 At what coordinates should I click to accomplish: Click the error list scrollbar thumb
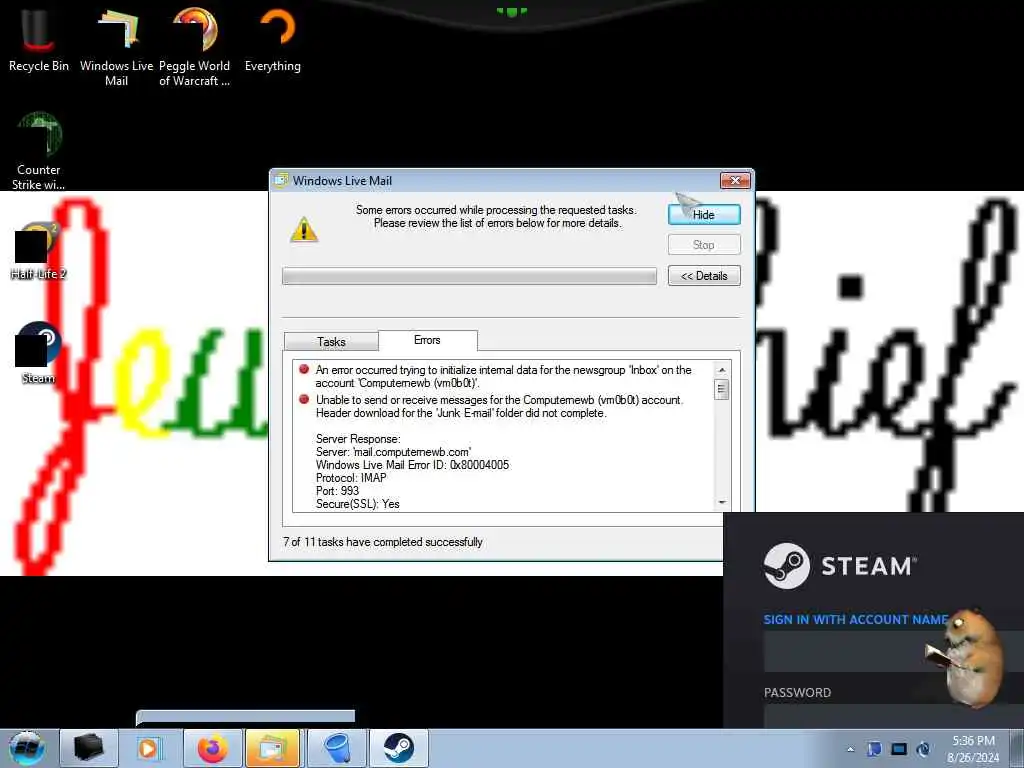coord(722,389)
